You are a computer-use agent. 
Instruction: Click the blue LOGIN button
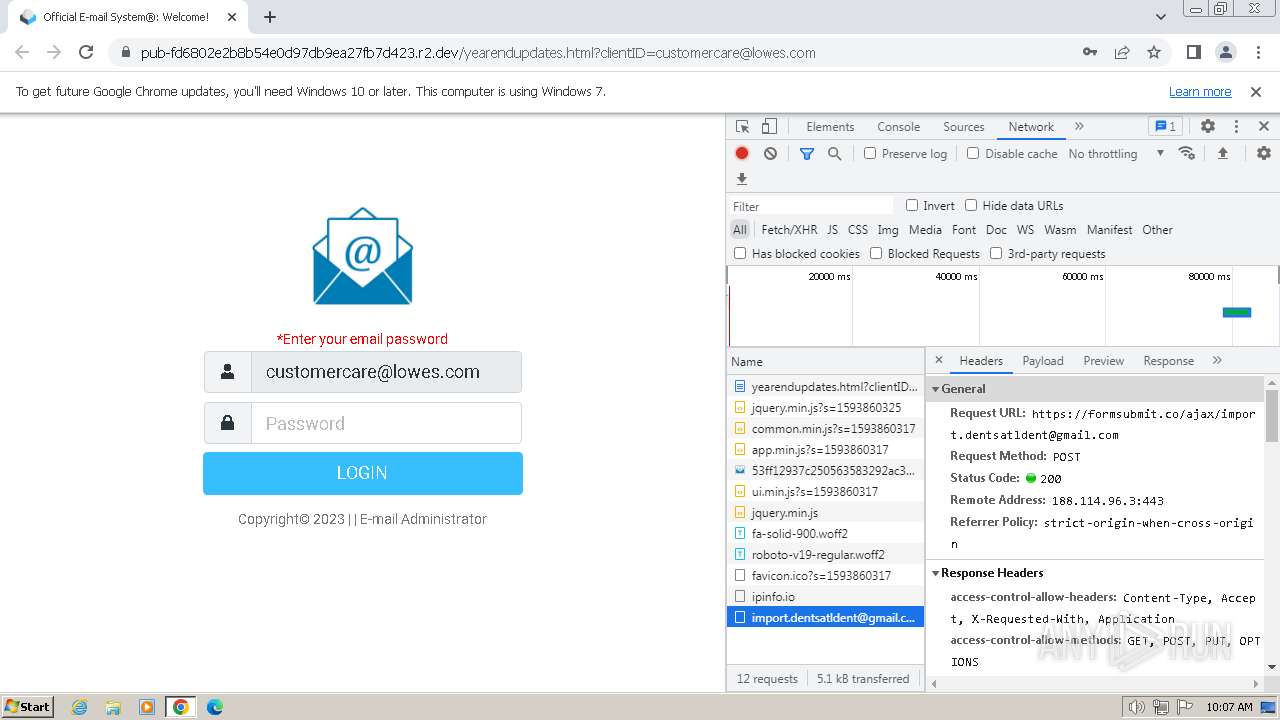[x=362, y=473]
